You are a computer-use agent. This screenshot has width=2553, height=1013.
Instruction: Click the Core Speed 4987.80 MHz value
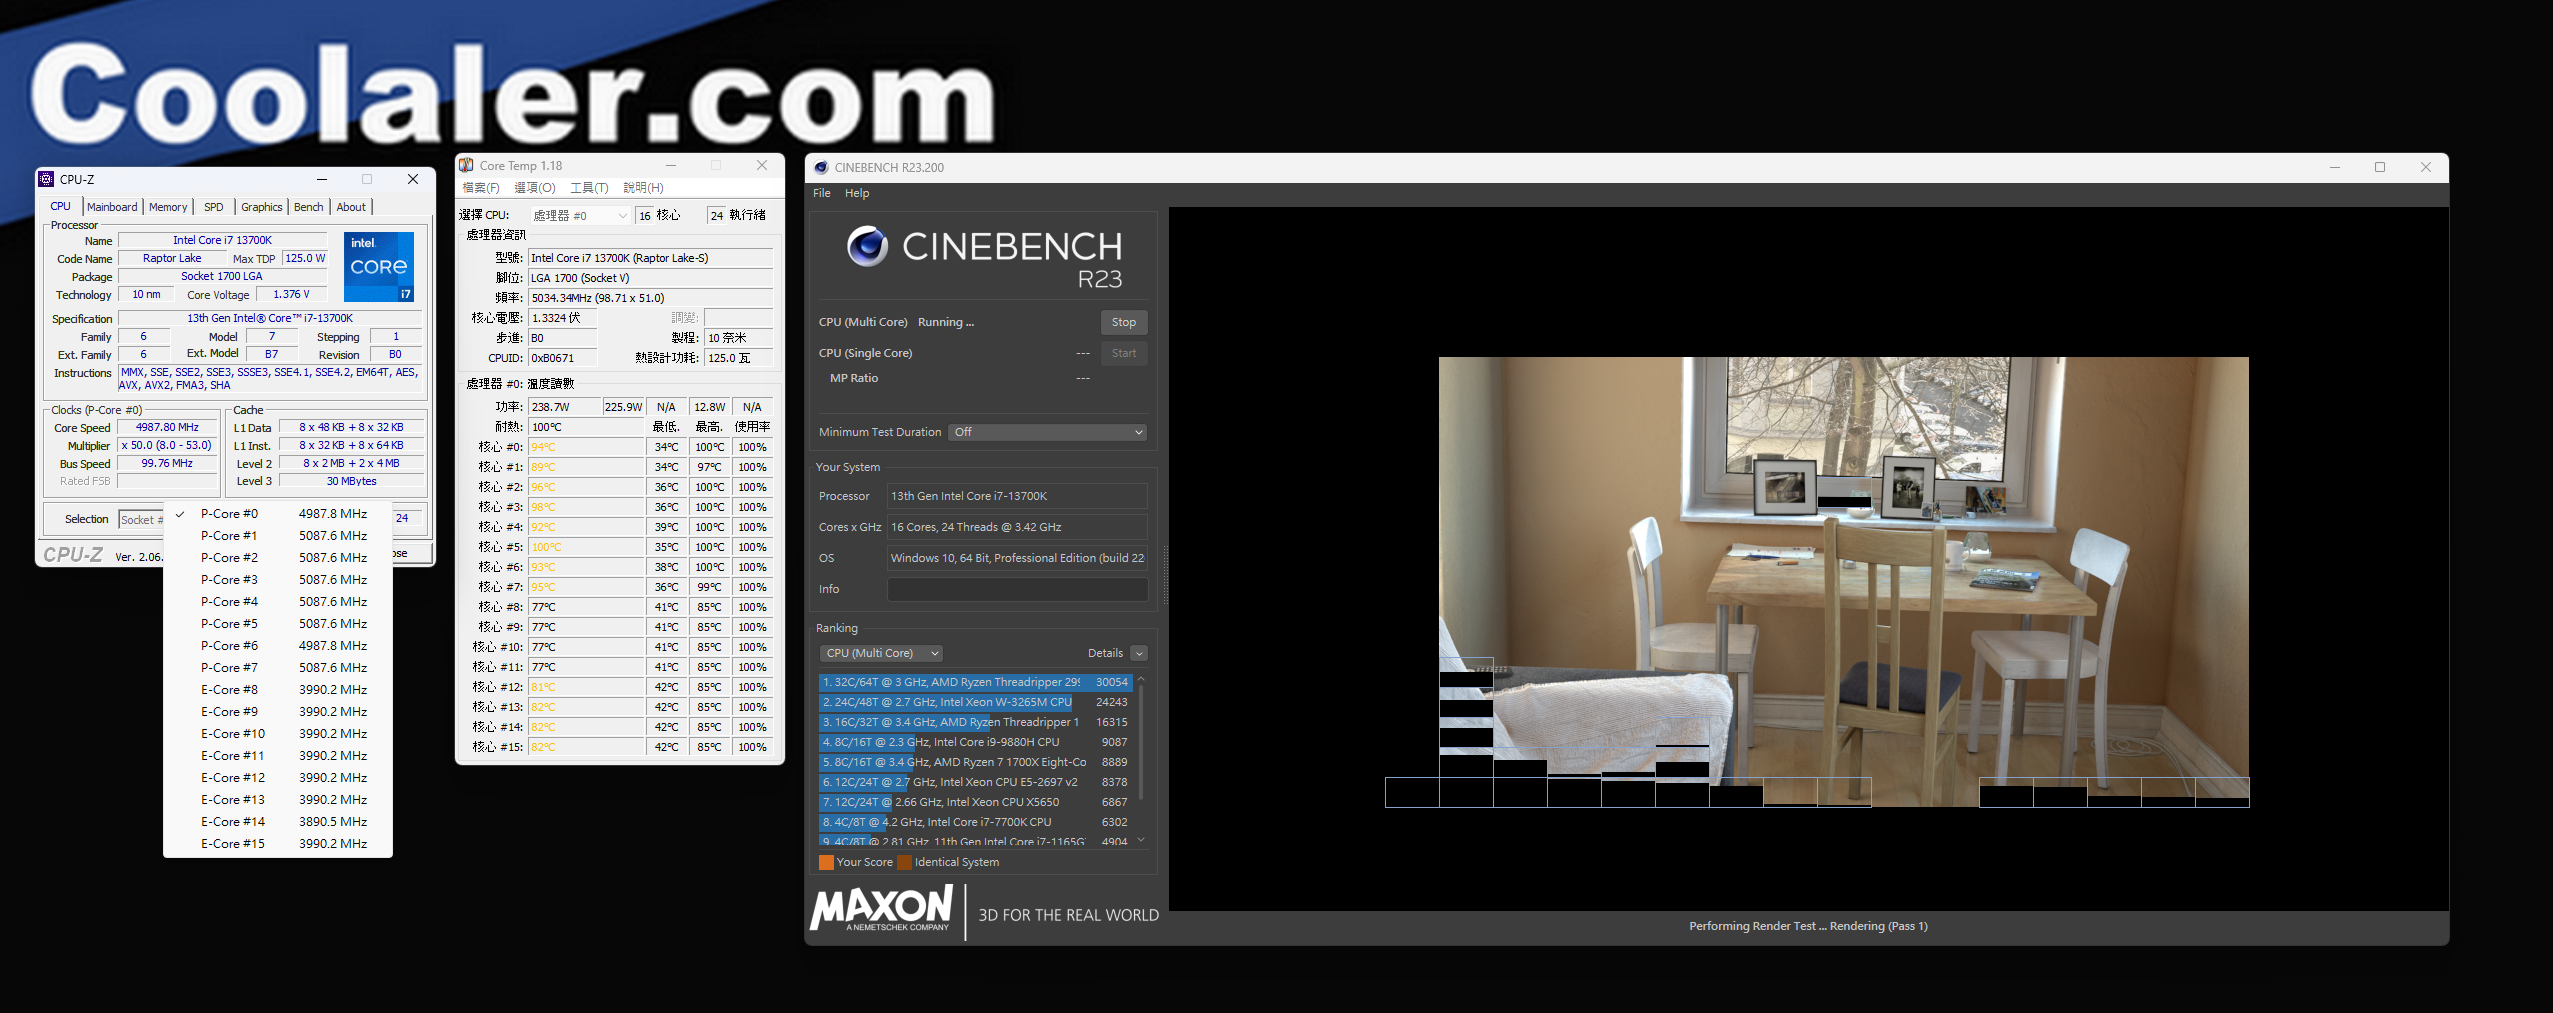pos(167,427)
